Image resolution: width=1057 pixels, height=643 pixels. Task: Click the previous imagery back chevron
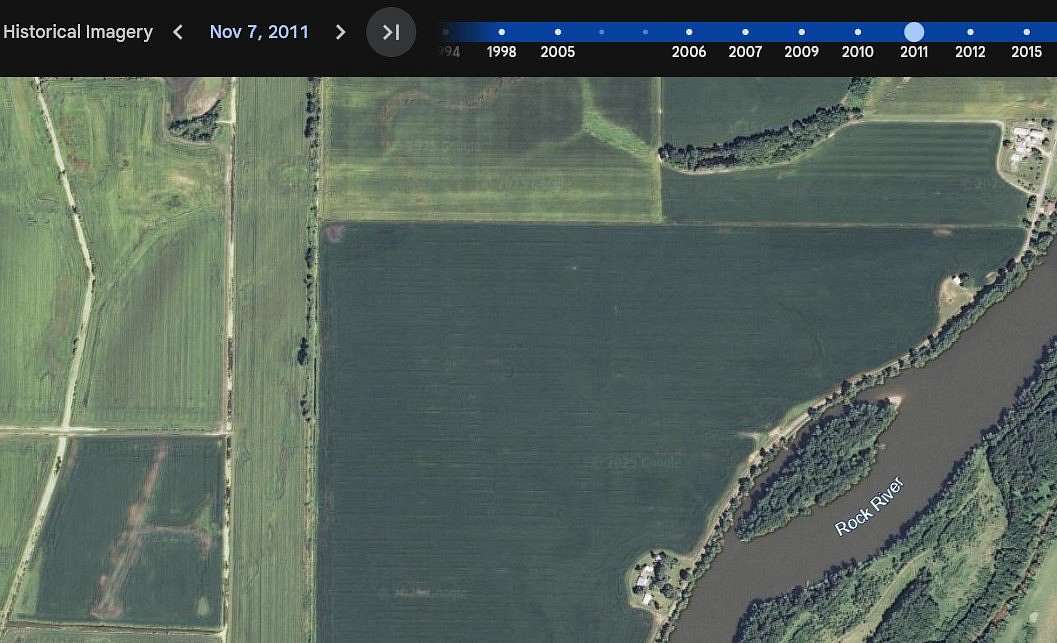177,32
